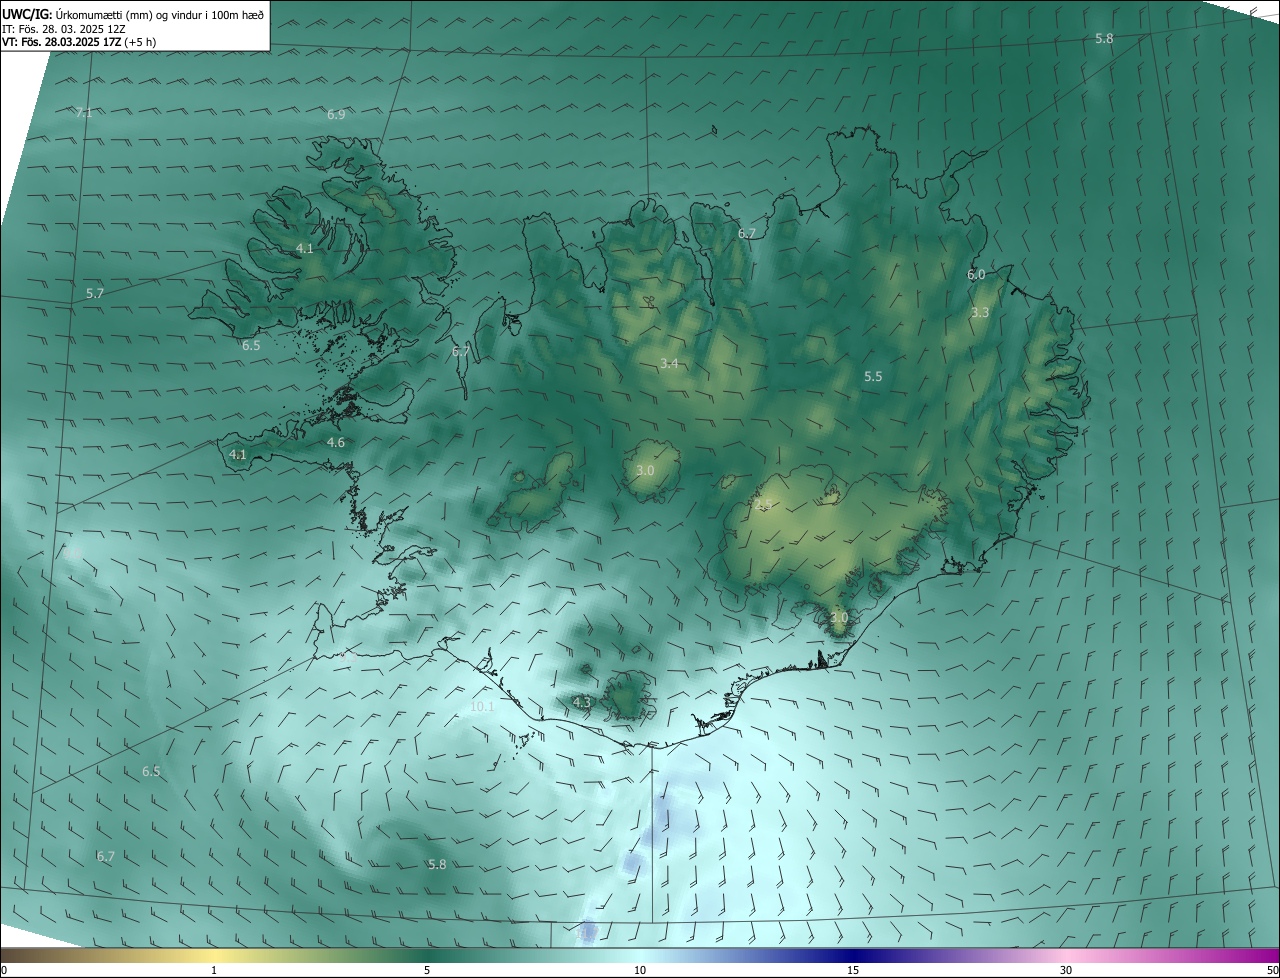Image resolution: width=1280 pixels, height=978 pixels.
Task: Click the 'IT: Fös. 28. 03. 2025 12Z' line
Action: click(x=64, y=29)
